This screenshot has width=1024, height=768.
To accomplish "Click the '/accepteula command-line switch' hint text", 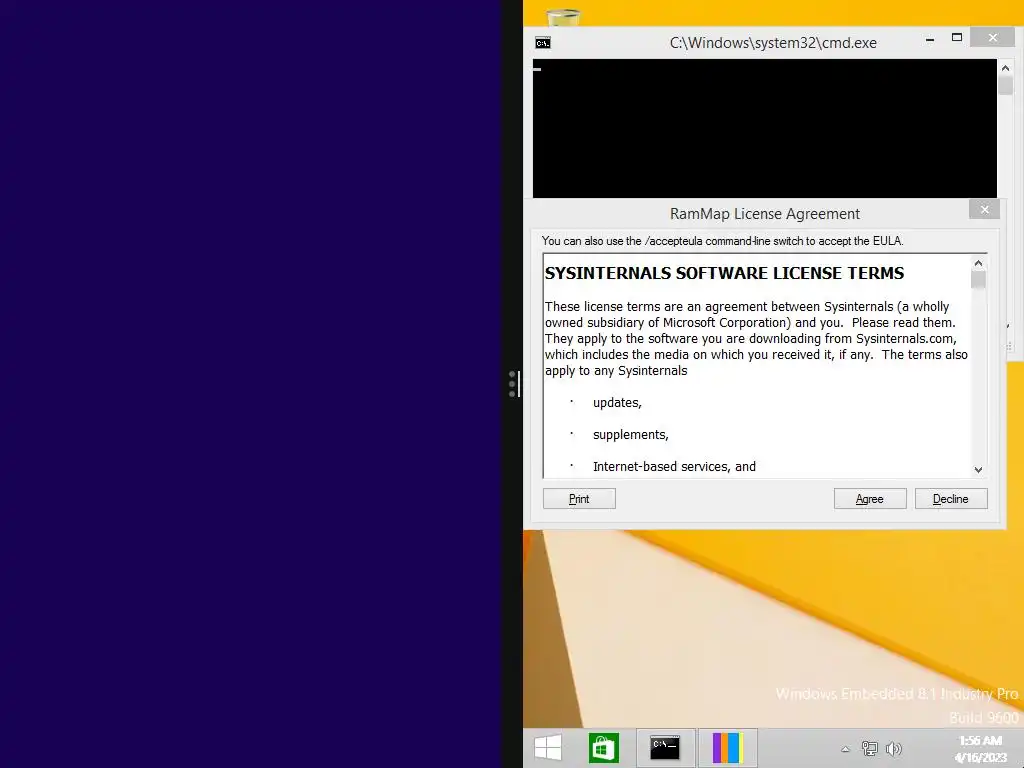I will [722, 241].
